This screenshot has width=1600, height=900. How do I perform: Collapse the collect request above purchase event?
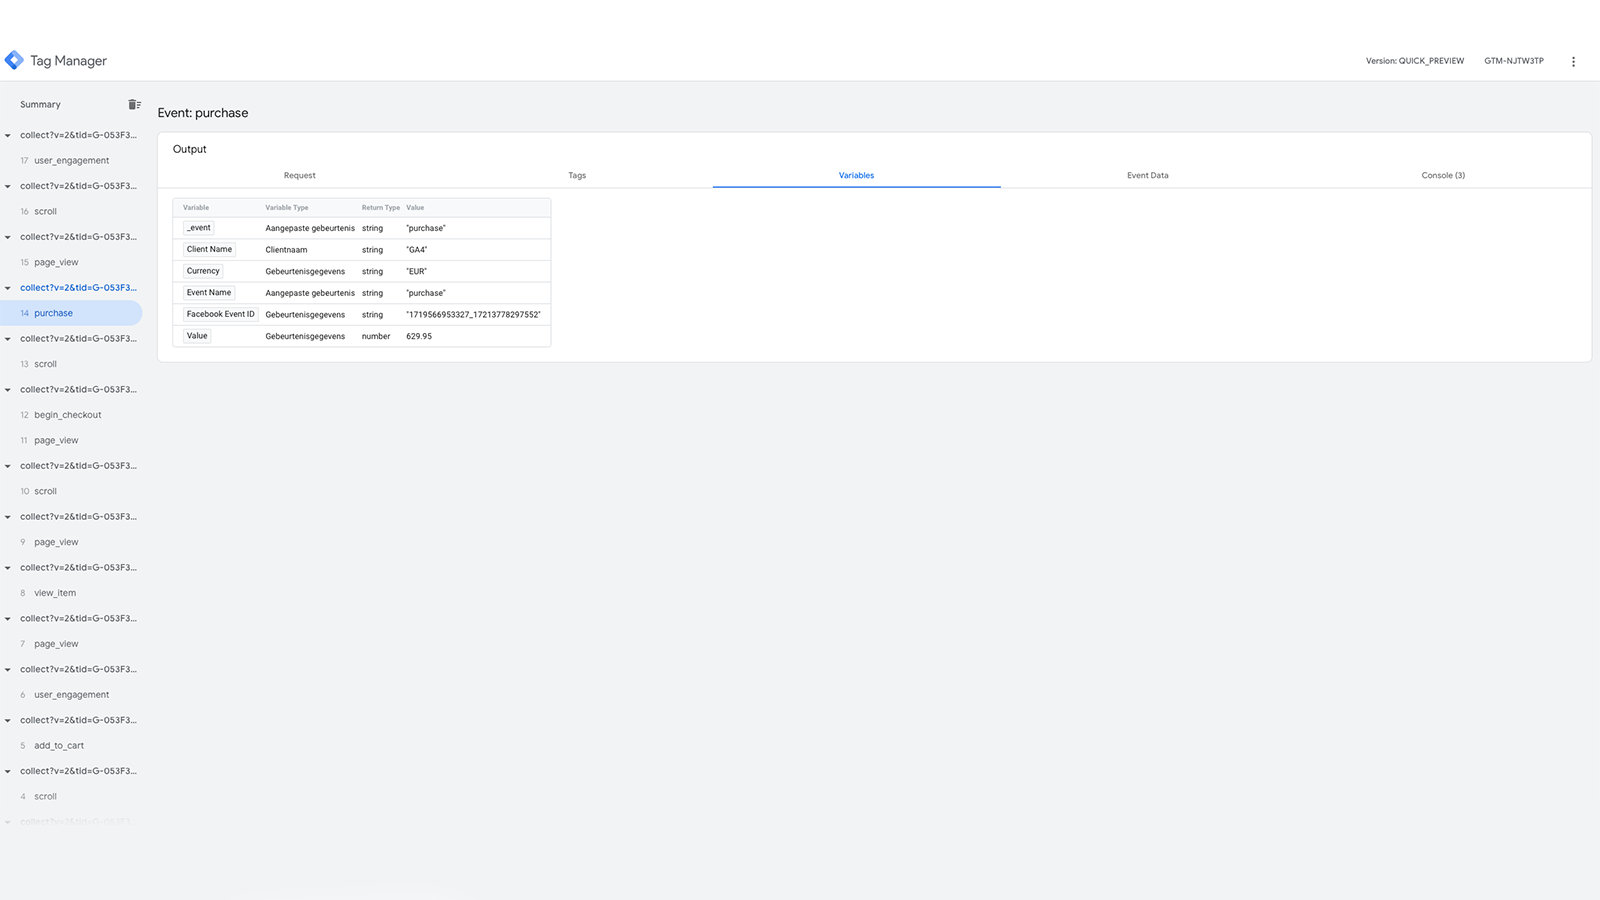pos(8,288)
